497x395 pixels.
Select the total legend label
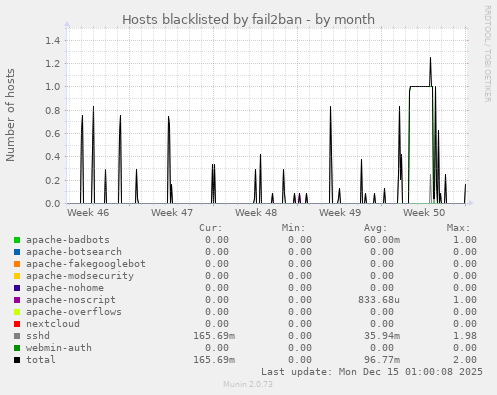[x=41, y=360]
